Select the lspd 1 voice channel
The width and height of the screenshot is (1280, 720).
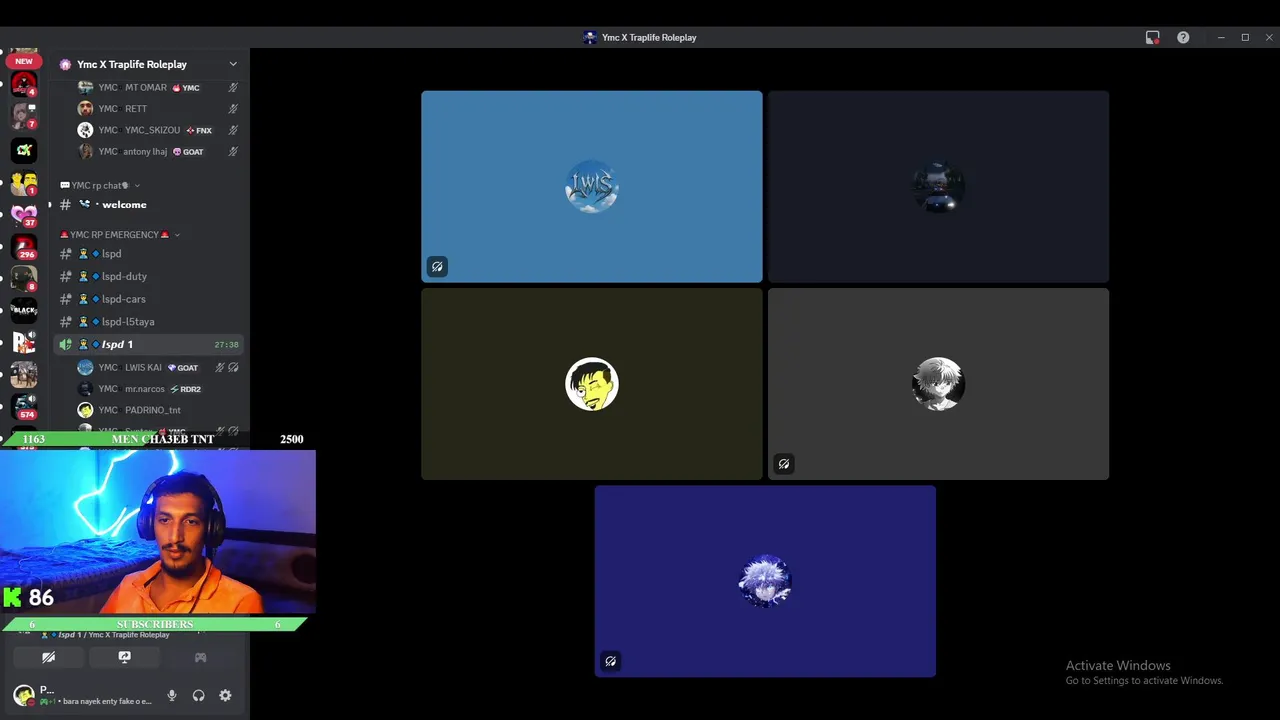point(148,344)
